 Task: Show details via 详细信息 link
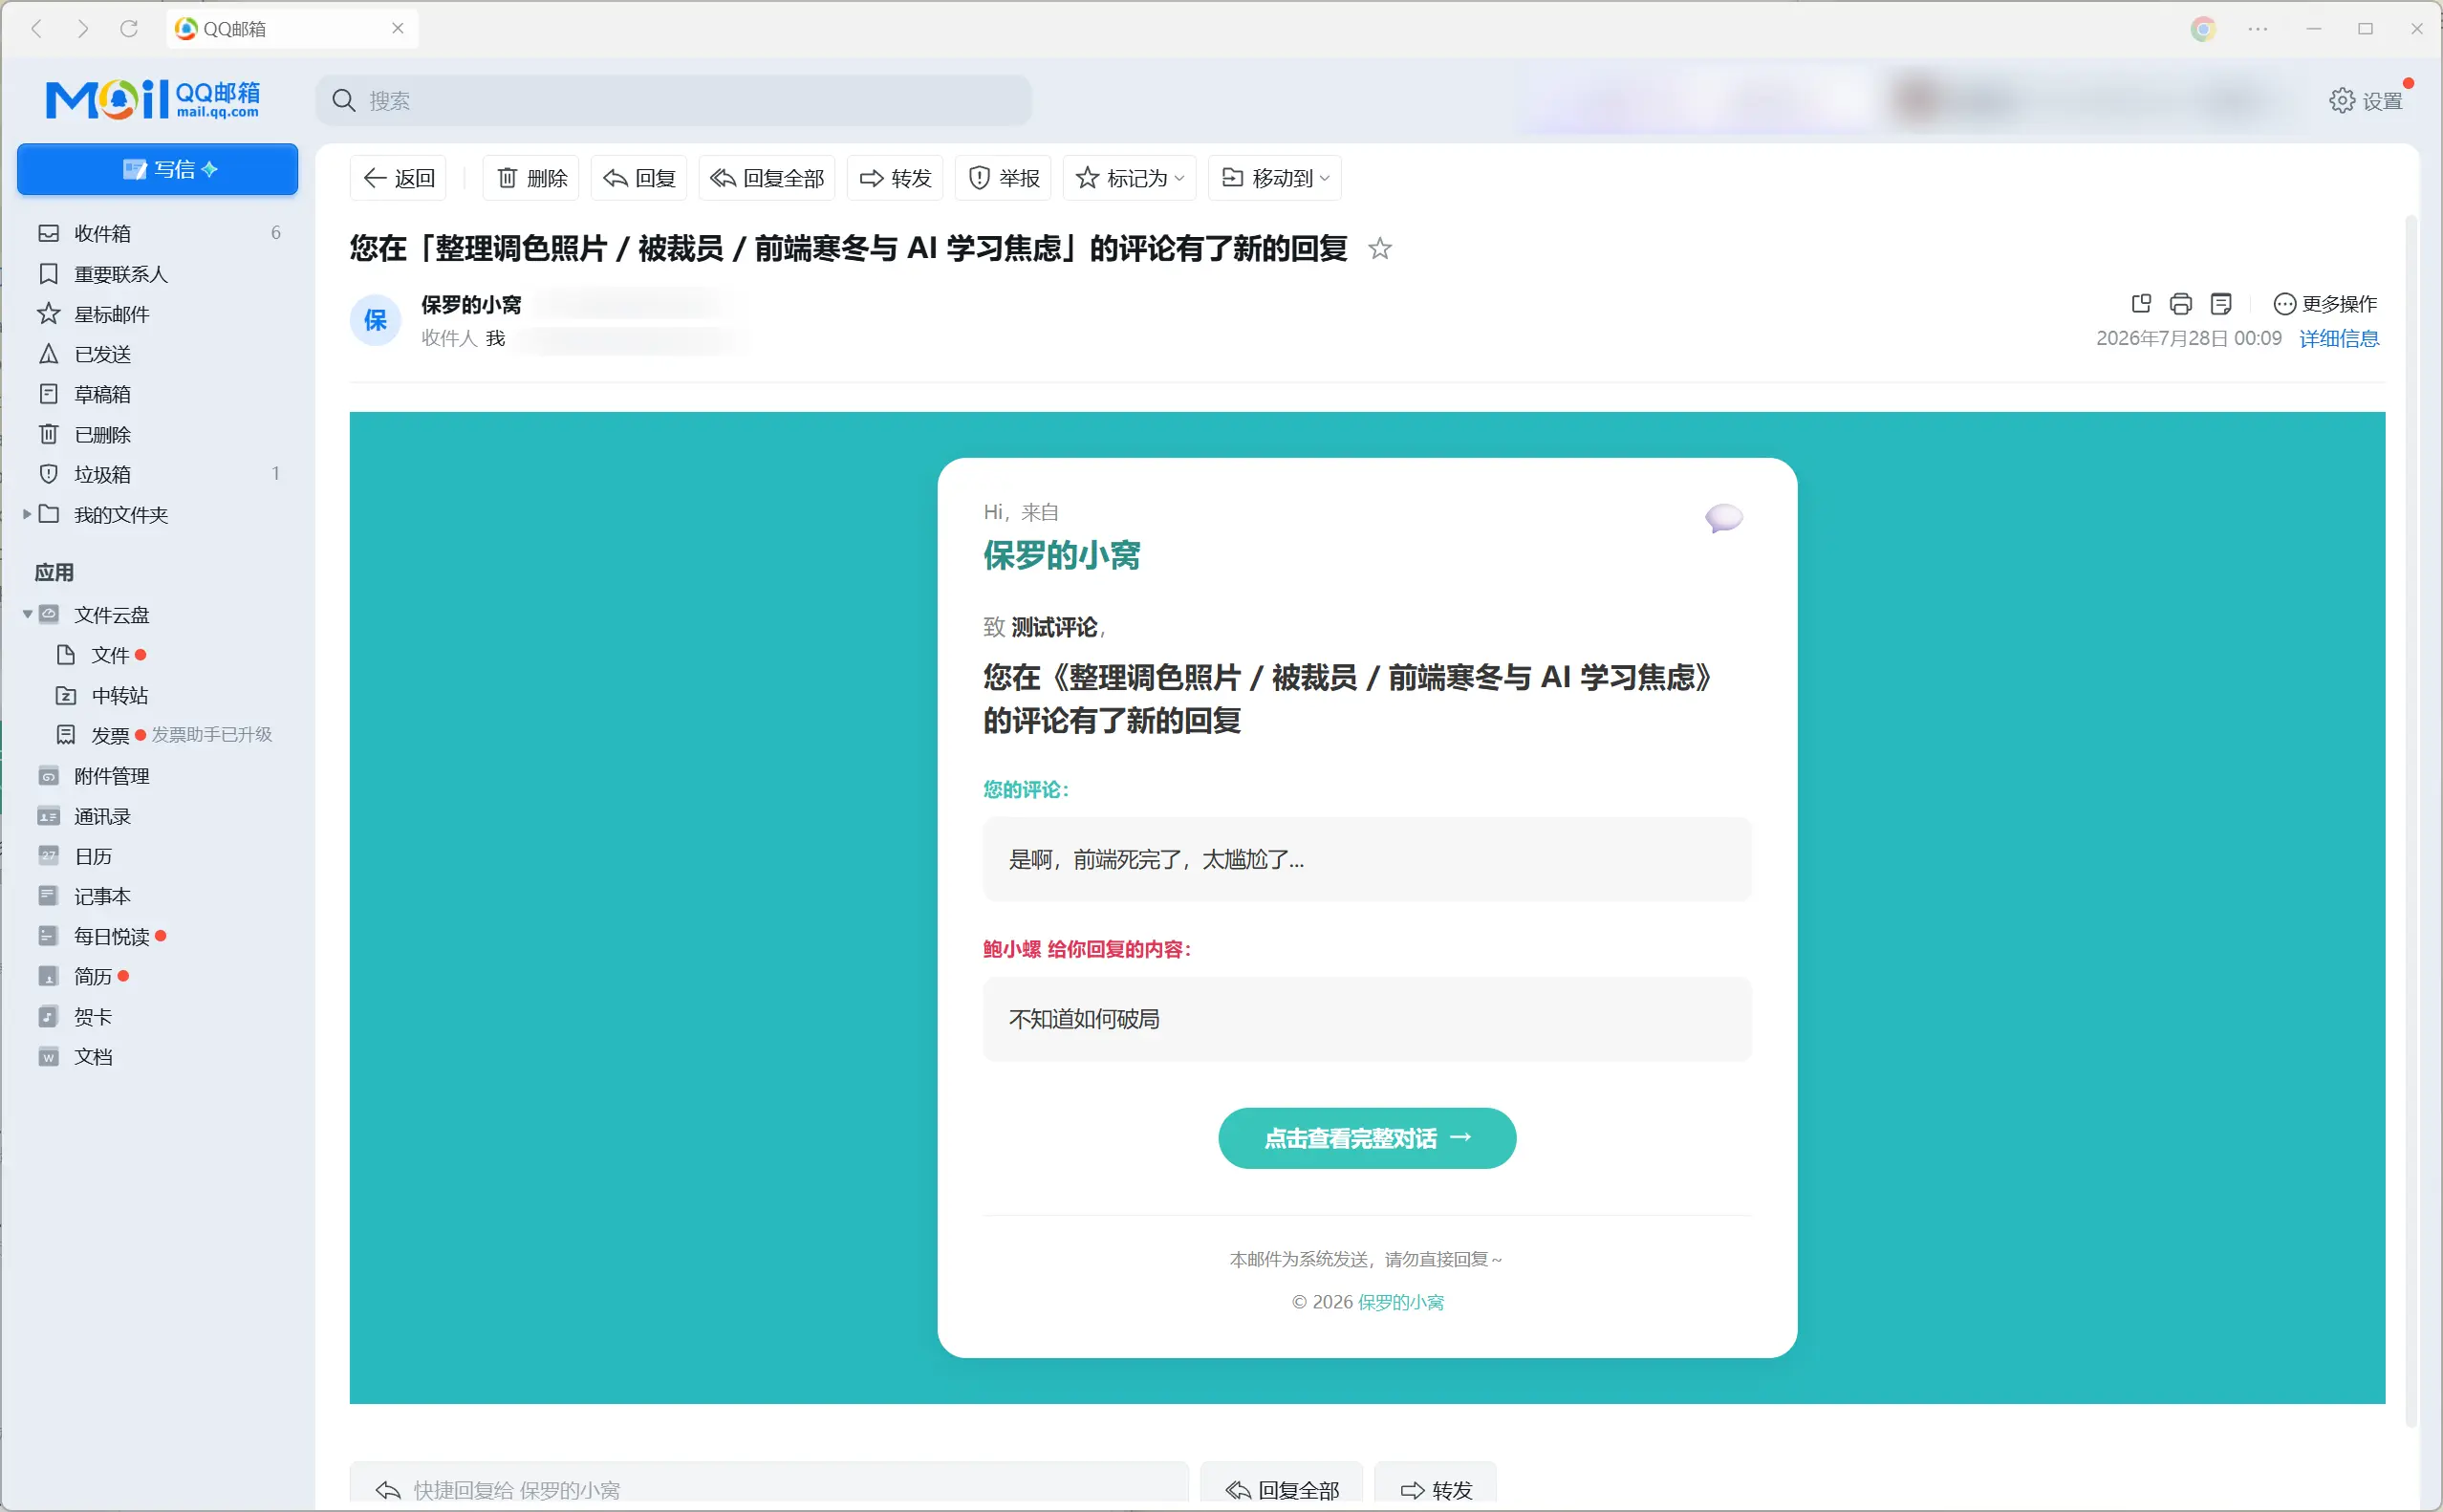pyautogui.click(x=2339, y=338)
